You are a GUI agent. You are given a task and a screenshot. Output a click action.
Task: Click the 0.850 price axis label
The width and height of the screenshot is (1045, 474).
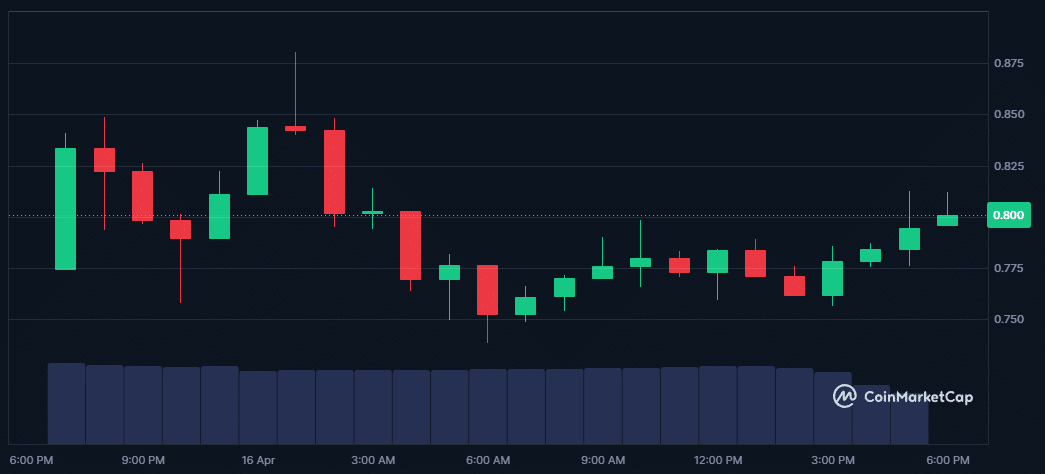point(1008,115)
